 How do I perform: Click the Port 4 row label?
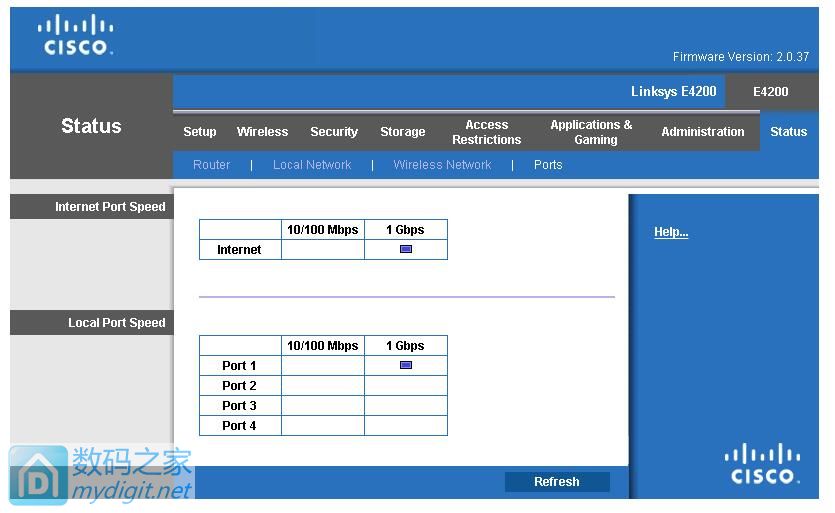(x=239, y=426)
